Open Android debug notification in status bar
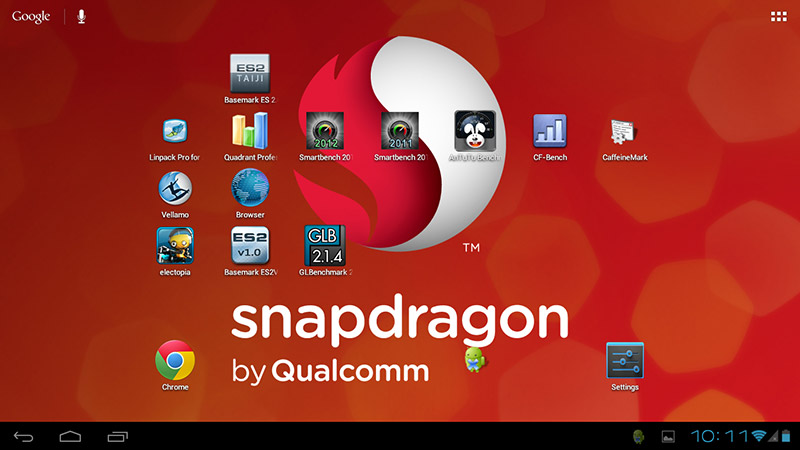 (638, 436)
